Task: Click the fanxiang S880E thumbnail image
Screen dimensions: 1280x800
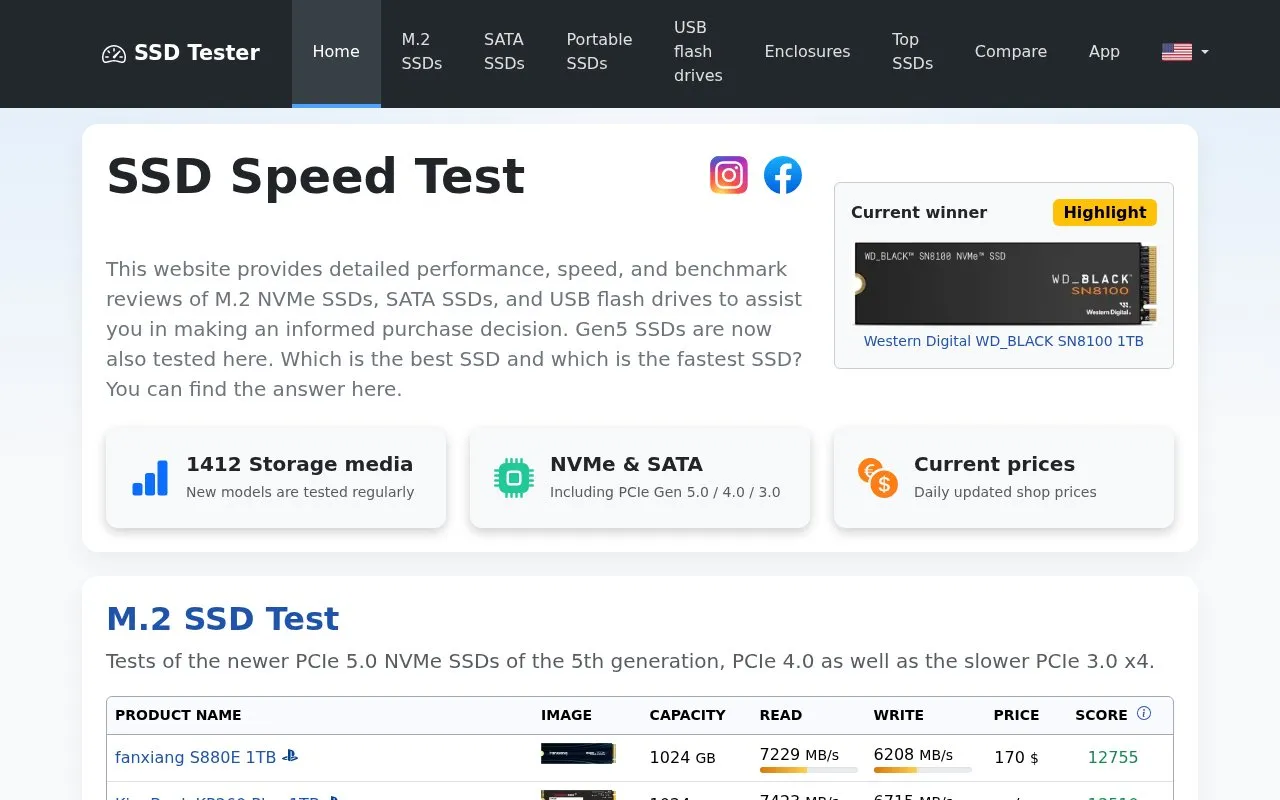Action: pyautogui.click(x=578, y=753)
